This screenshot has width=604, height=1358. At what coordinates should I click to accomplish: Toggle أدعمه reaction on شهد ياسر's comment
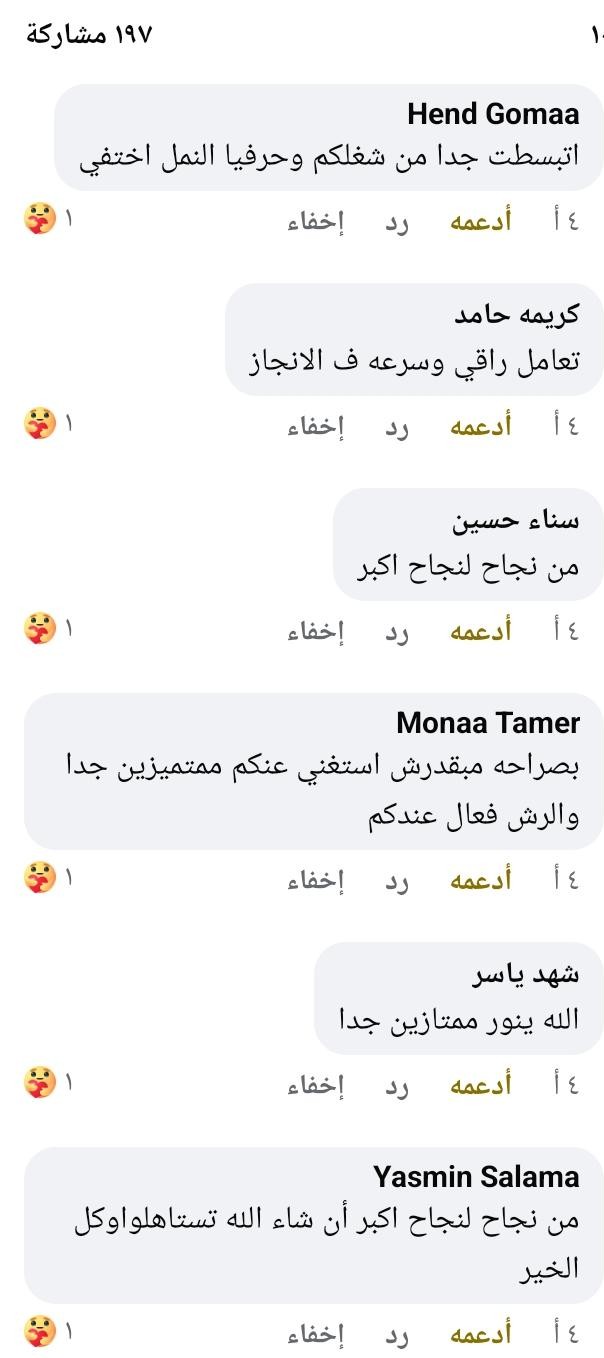[x=480, y=1085]
